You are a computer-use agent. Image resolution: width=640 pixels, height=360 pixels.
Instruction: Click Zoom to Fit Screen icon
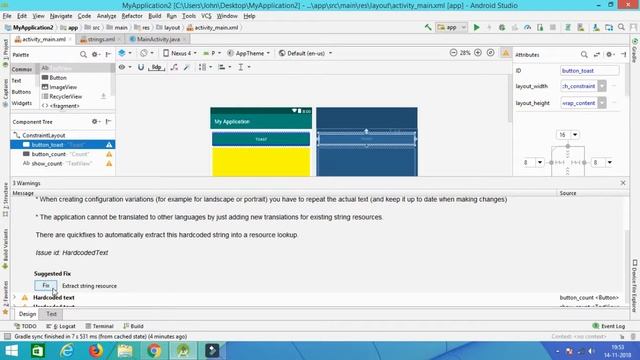(x=491, y=53)
